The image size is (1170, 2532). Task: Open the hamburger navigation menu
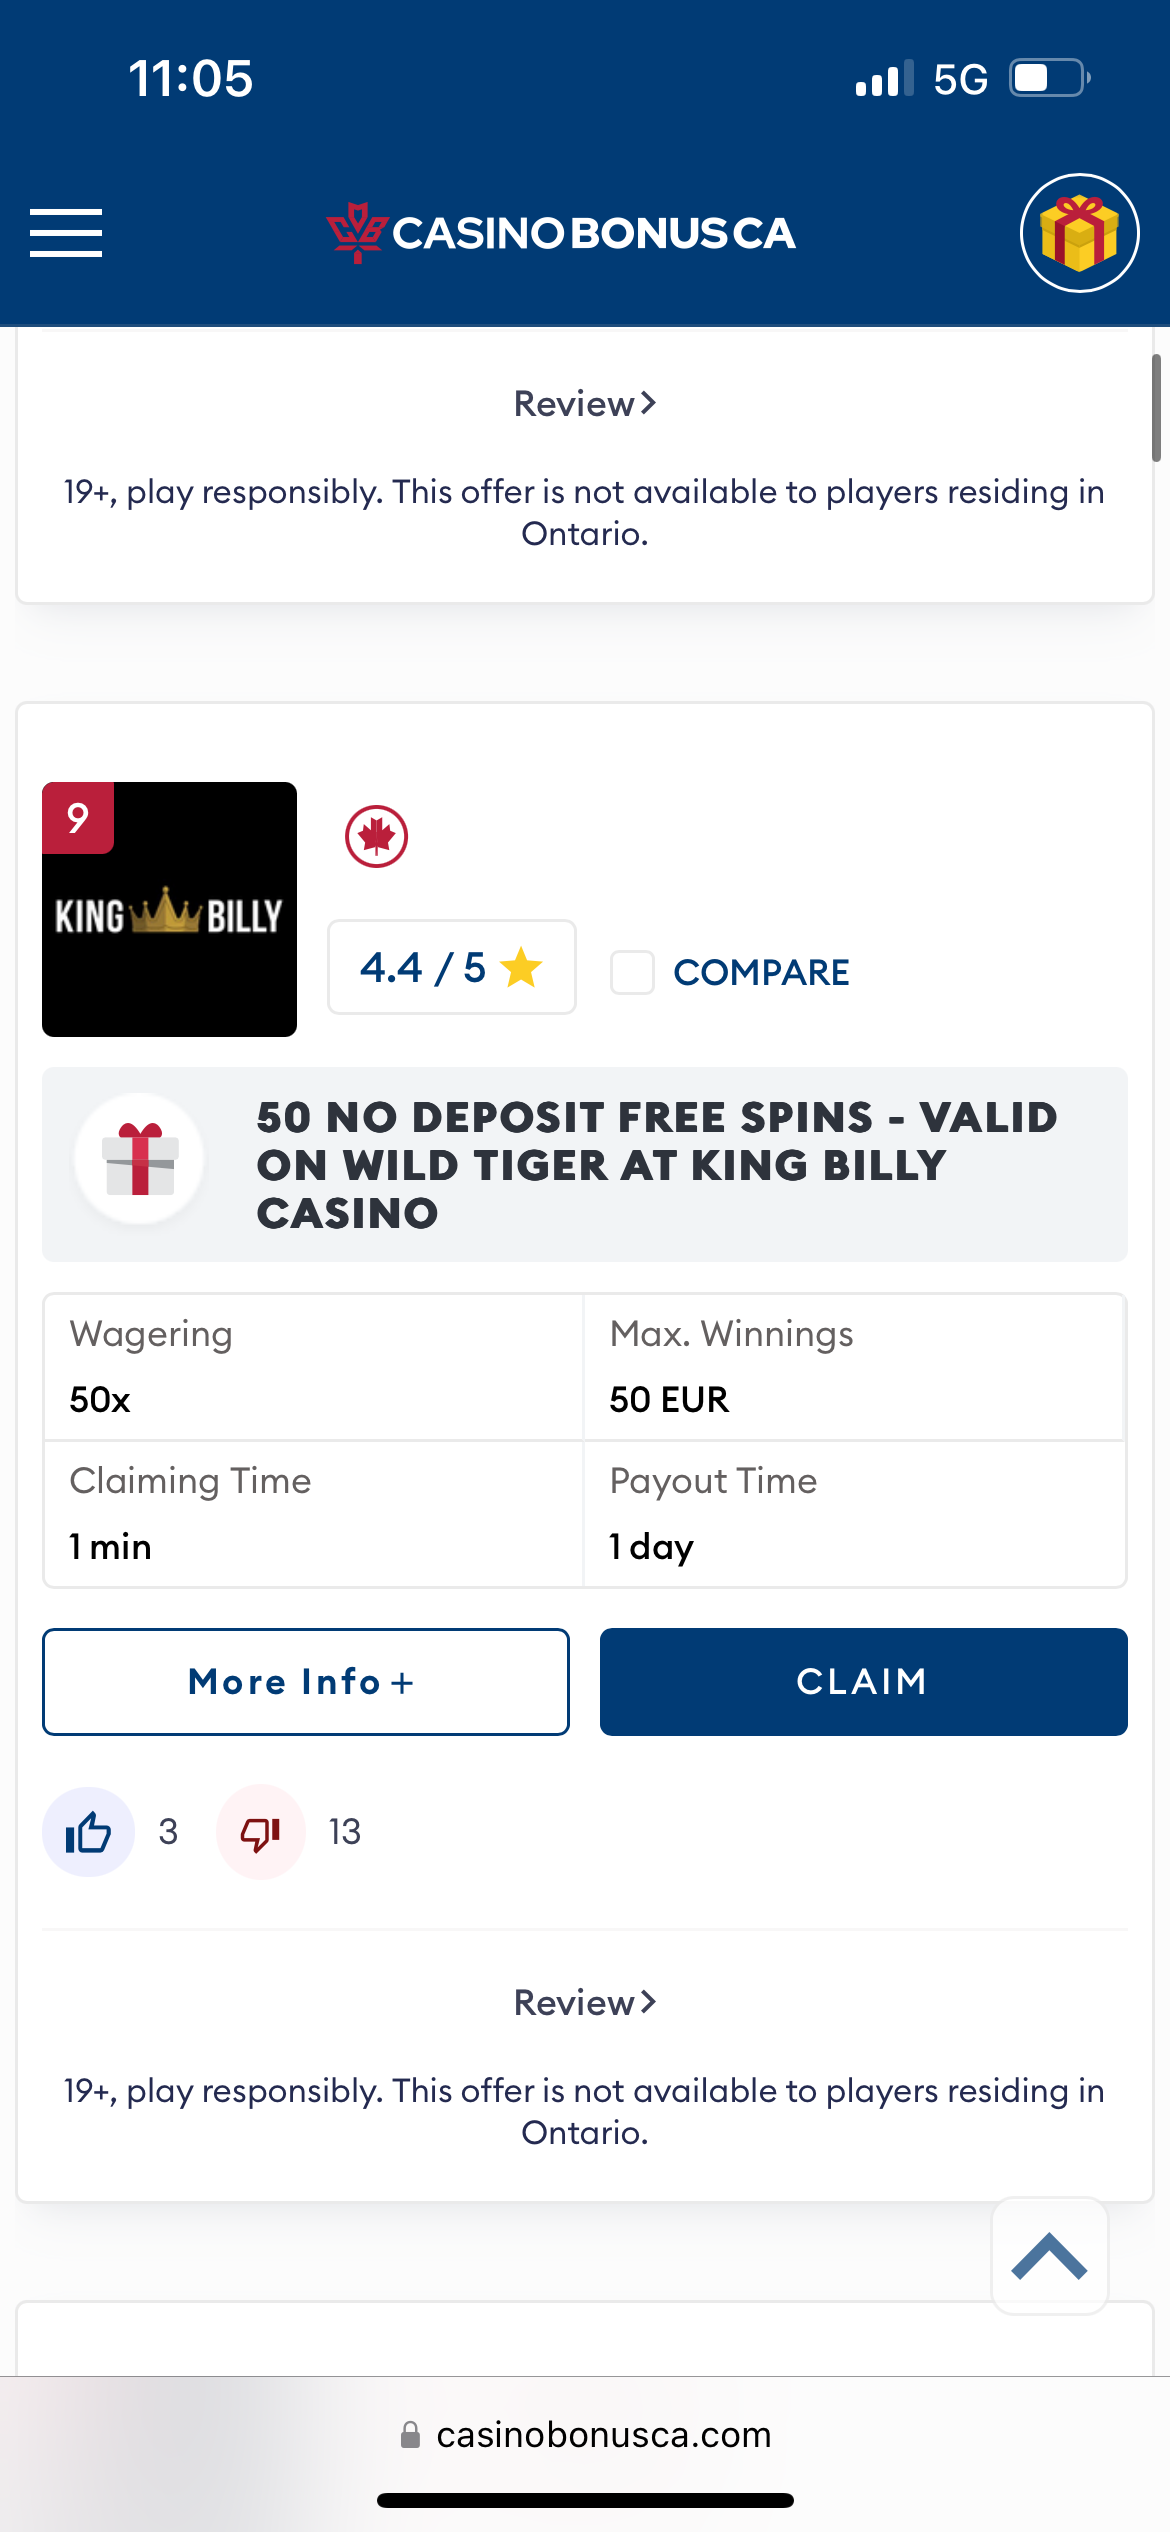pos(66,233)
